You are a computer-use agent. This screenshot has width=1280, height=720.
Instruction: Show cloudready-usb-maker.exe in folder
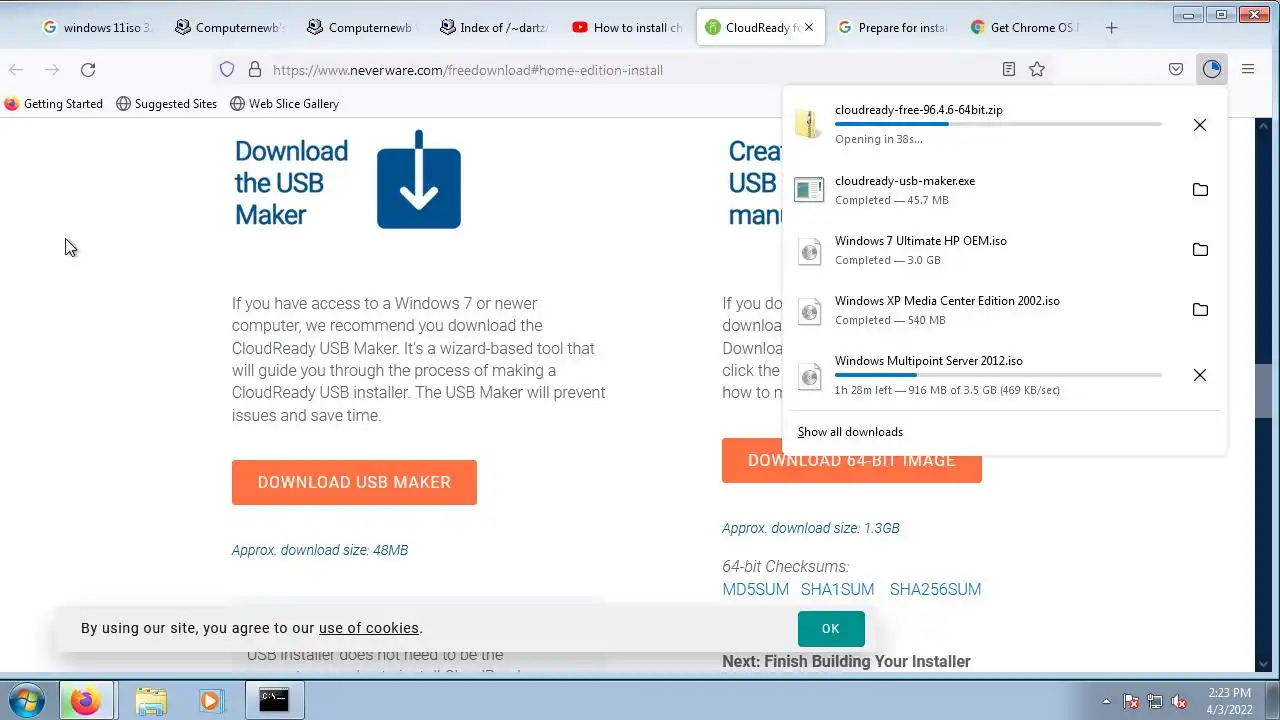point(1200,190)
